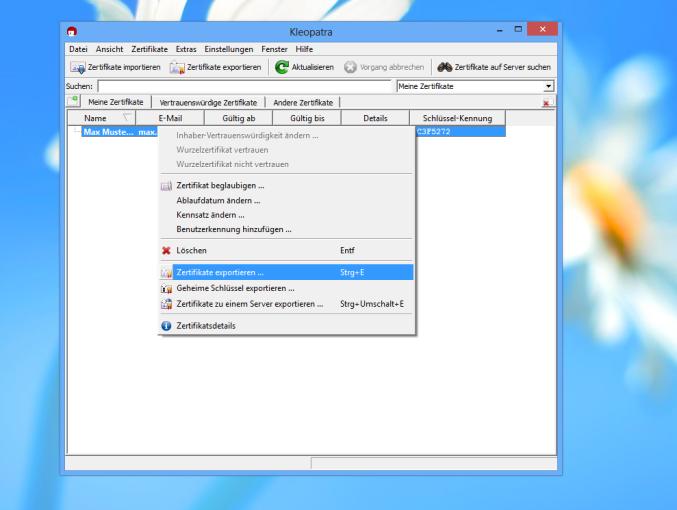Screen dimensions: 677x510
Task: Click the greyed Vorgang abbrechen icon
Action: 350,67
